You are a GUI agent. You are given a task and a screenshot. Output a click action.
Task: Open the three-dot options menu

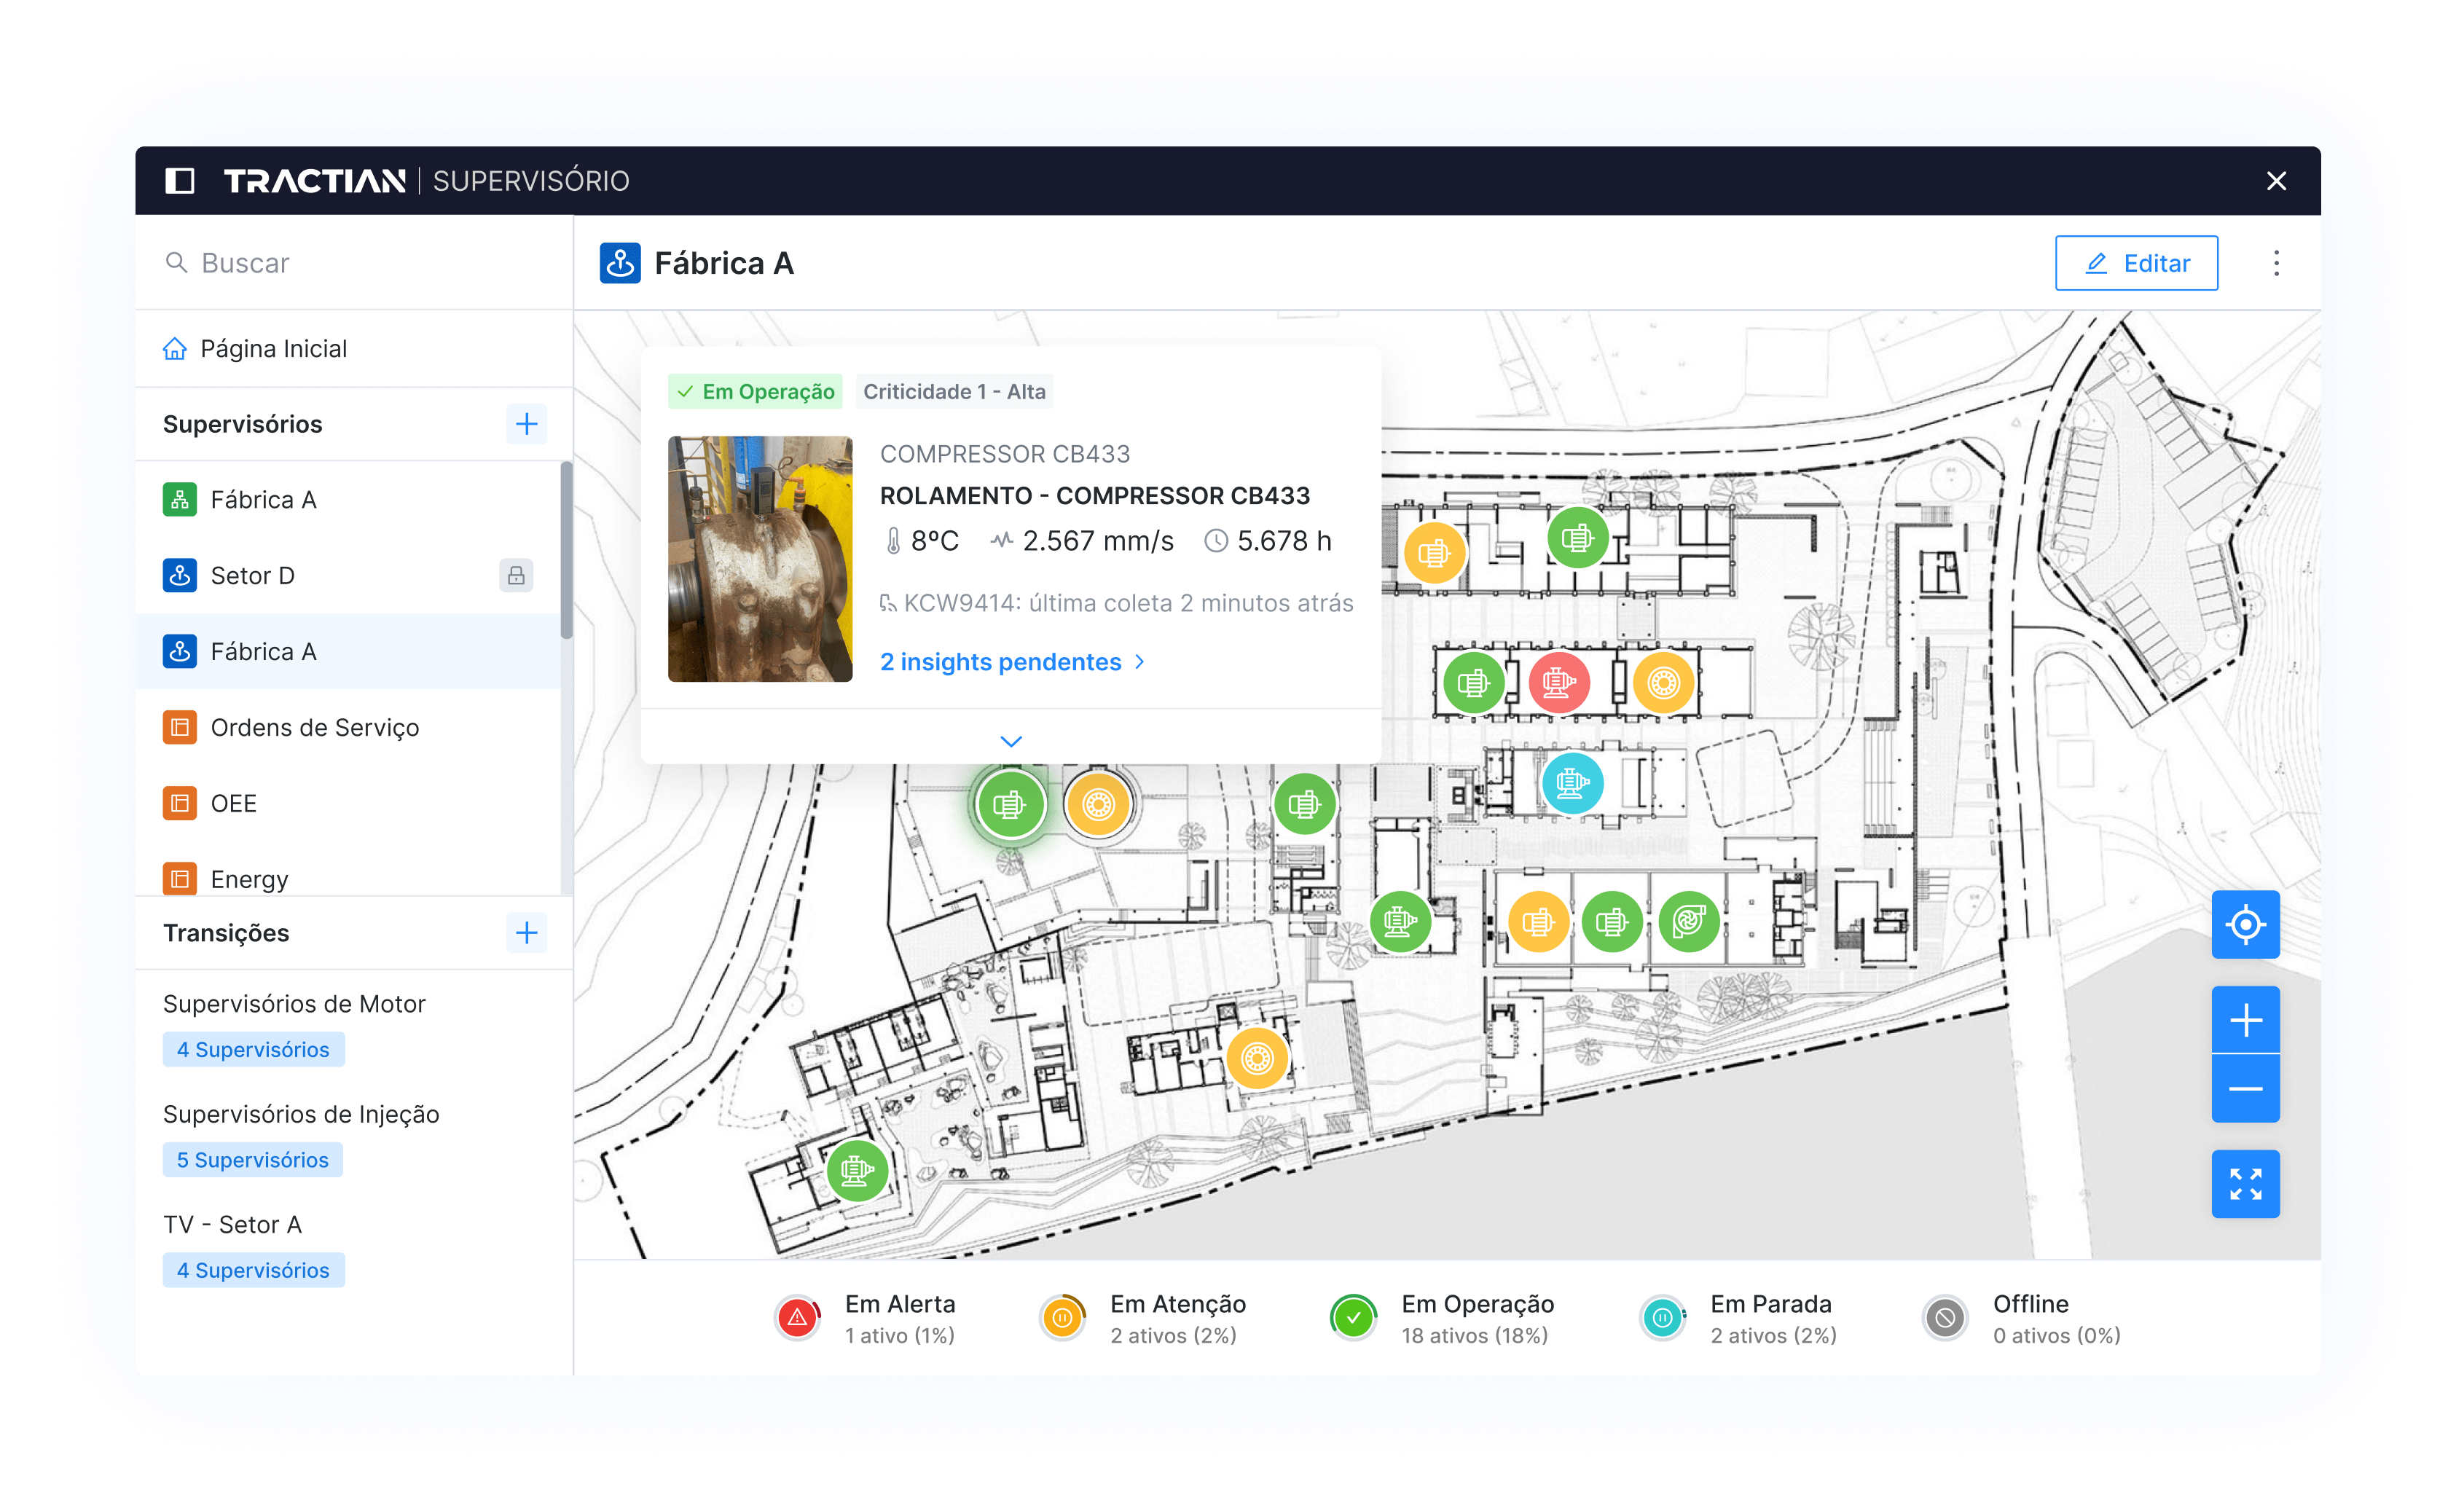pyautogui.click(x=2276, y=263)
